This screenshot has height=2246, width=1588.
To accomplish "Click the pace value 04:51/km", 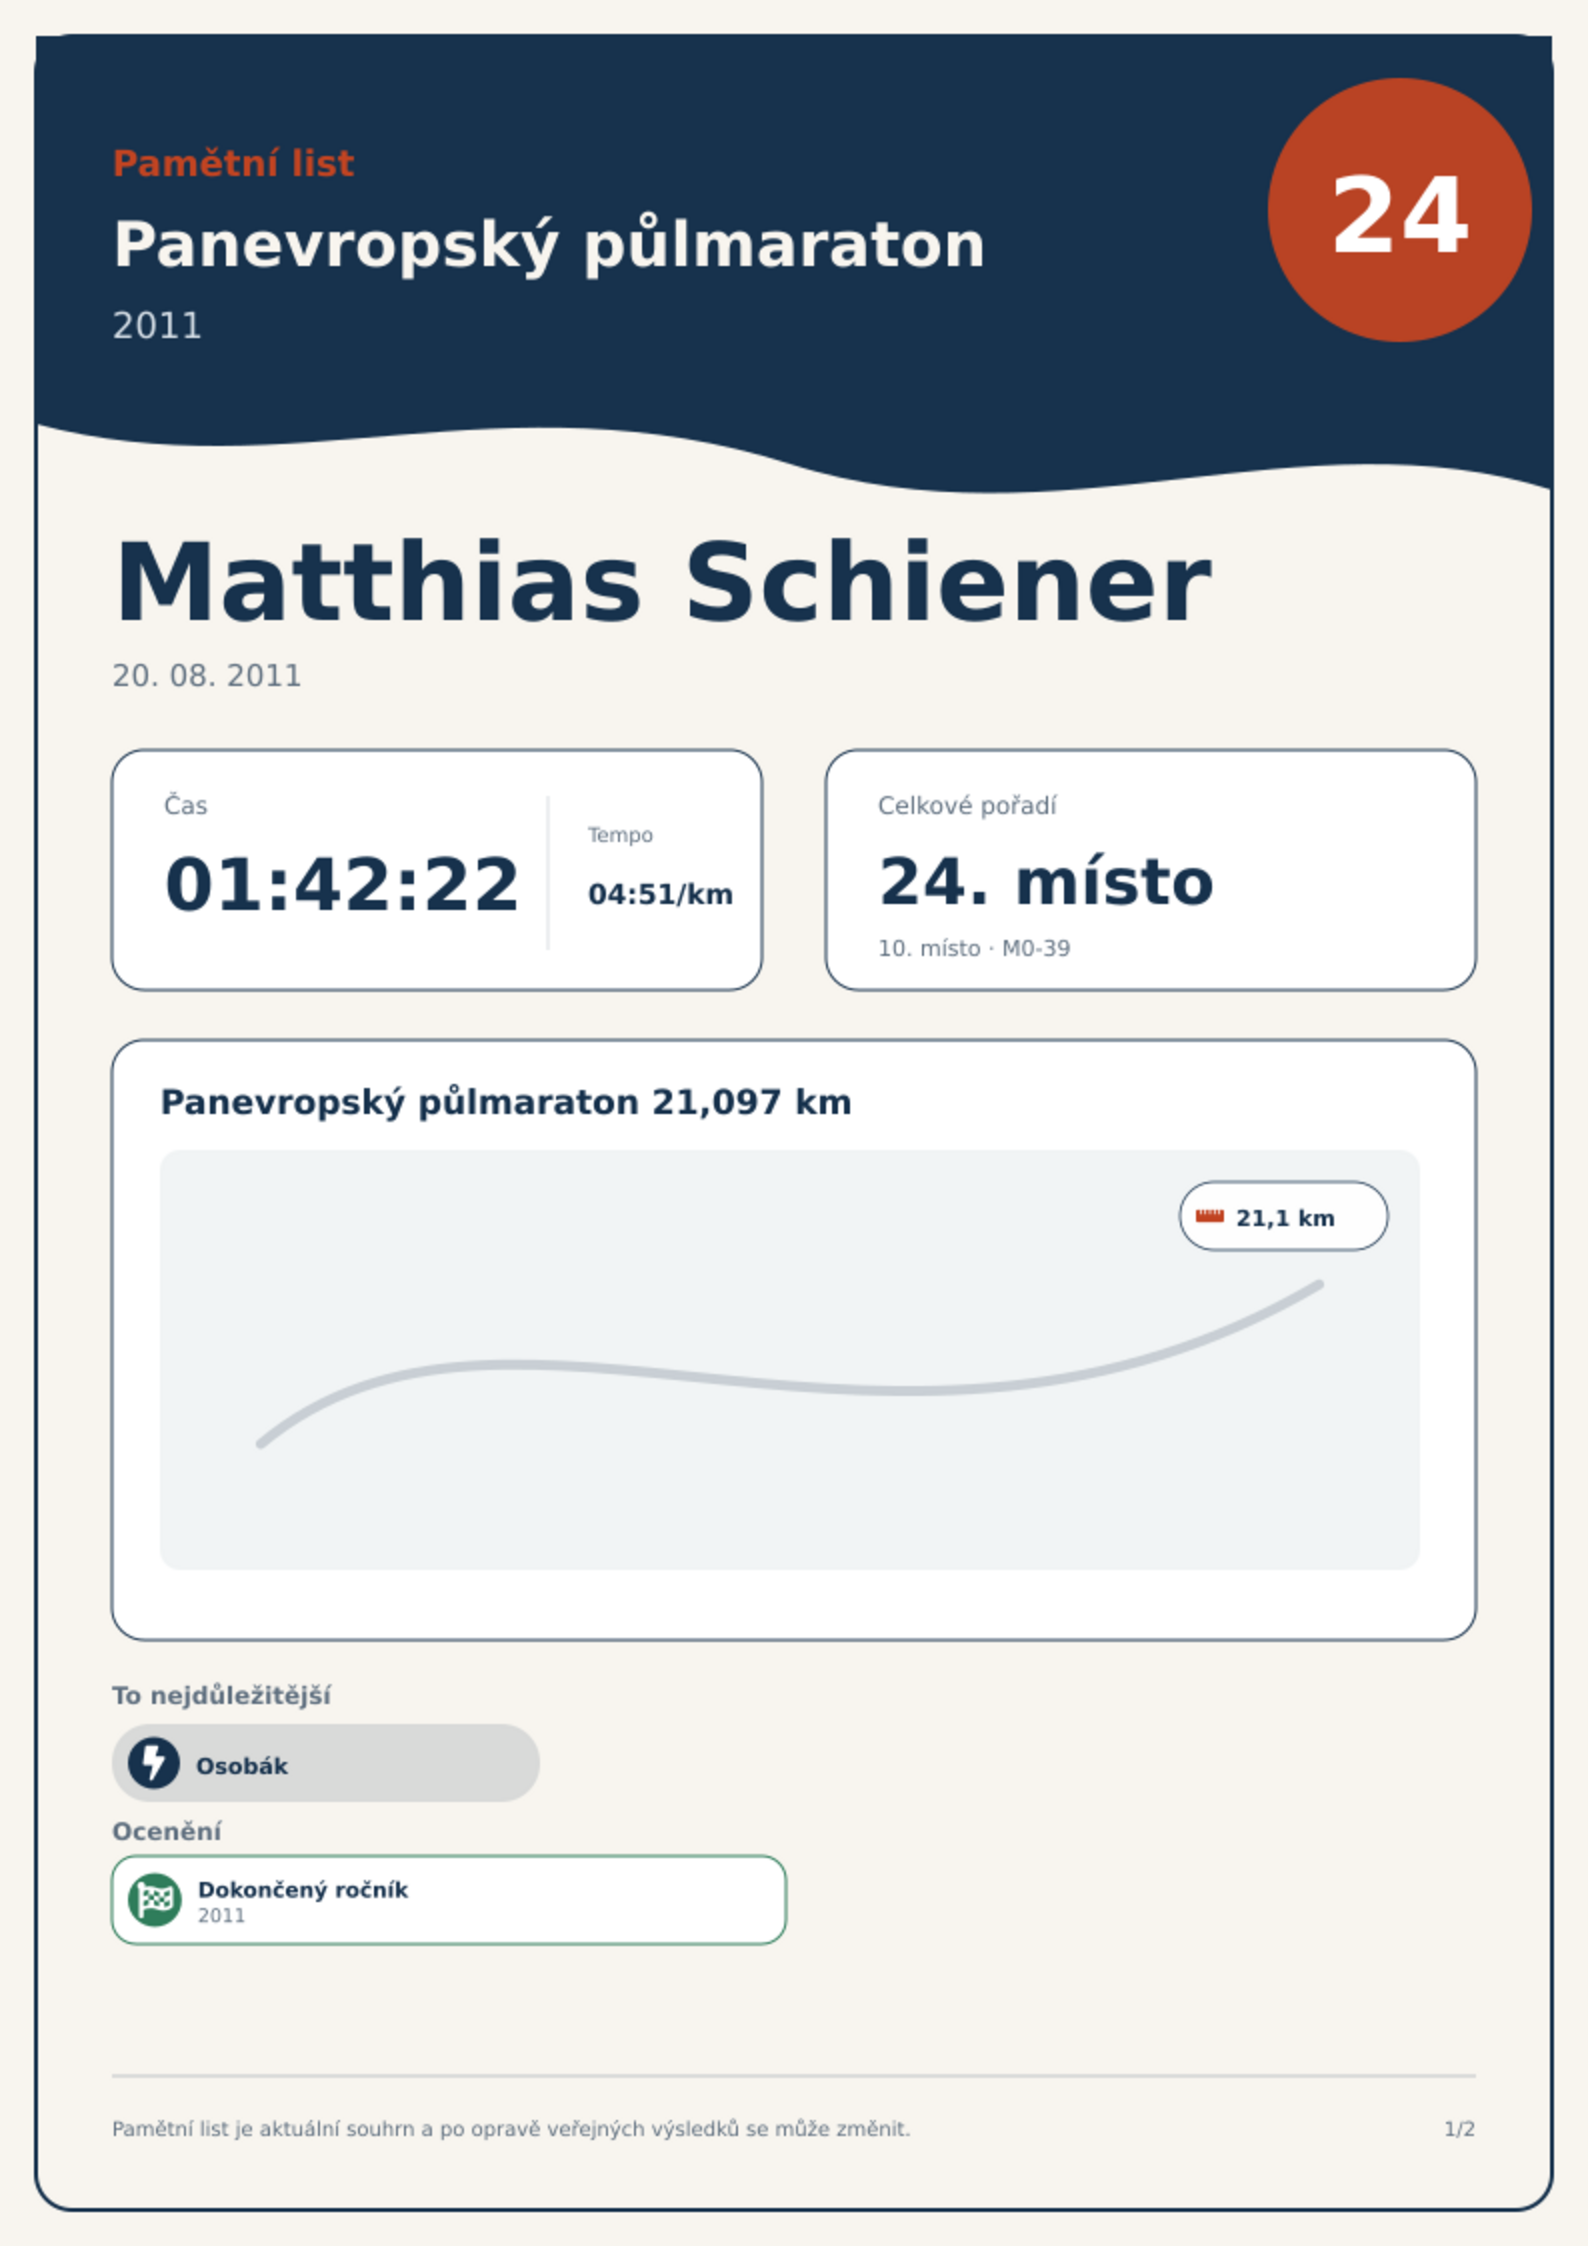I will coord(660,894).
